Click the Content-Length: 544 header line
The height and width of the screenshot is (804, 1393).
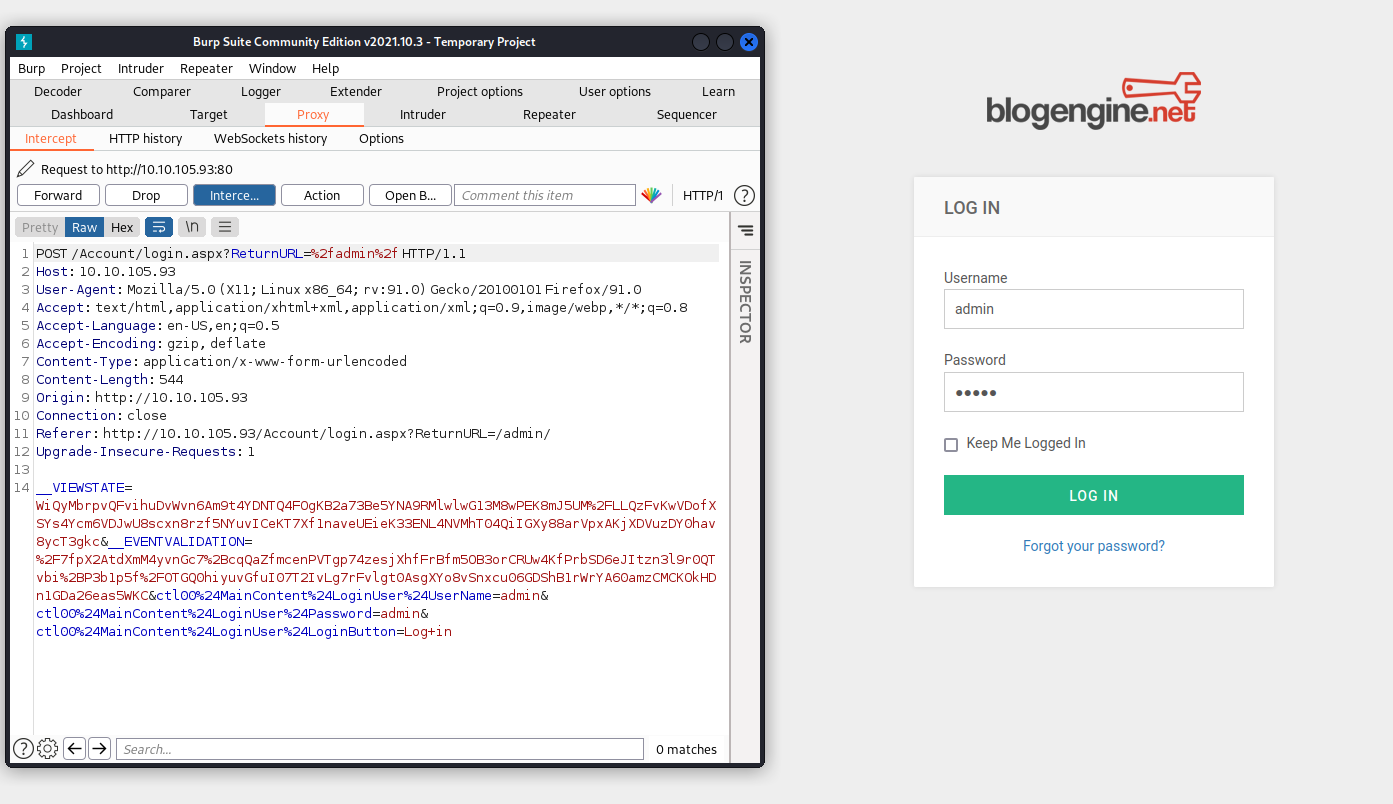pyautogui.click(x=110, y=379)
